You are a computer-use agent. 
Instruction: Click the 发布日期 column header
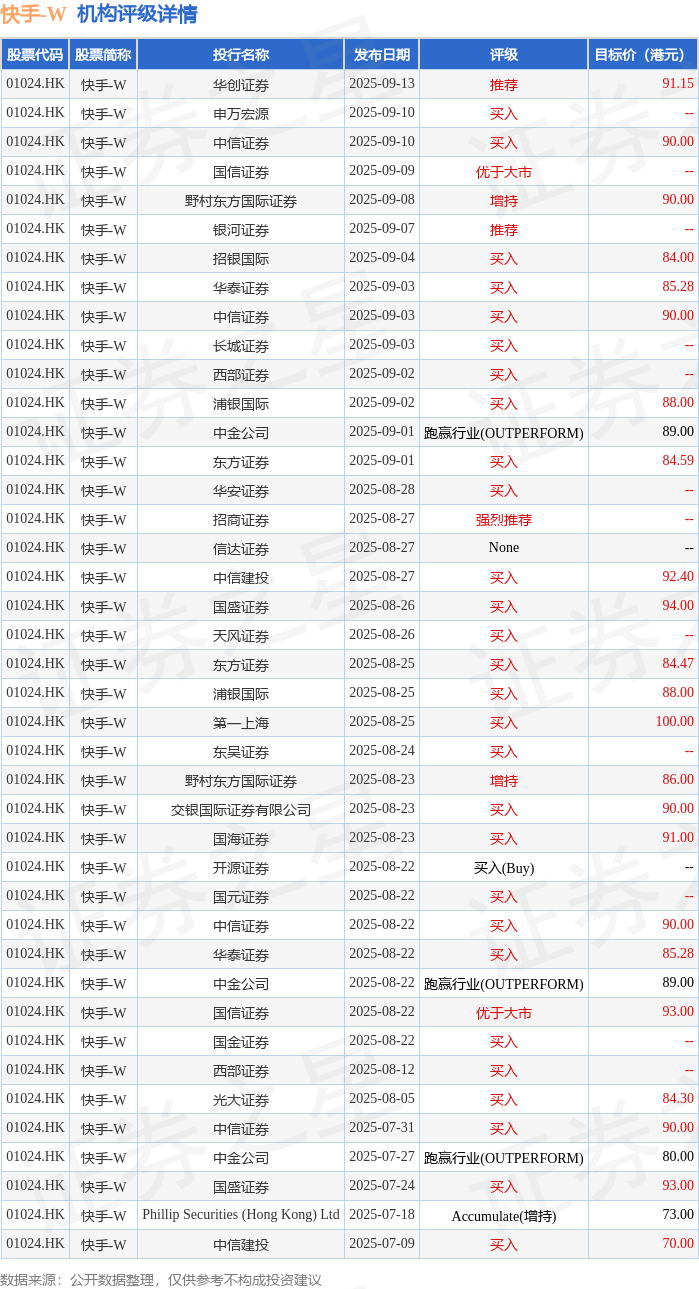pyautogui.click(x=381, y=55)
